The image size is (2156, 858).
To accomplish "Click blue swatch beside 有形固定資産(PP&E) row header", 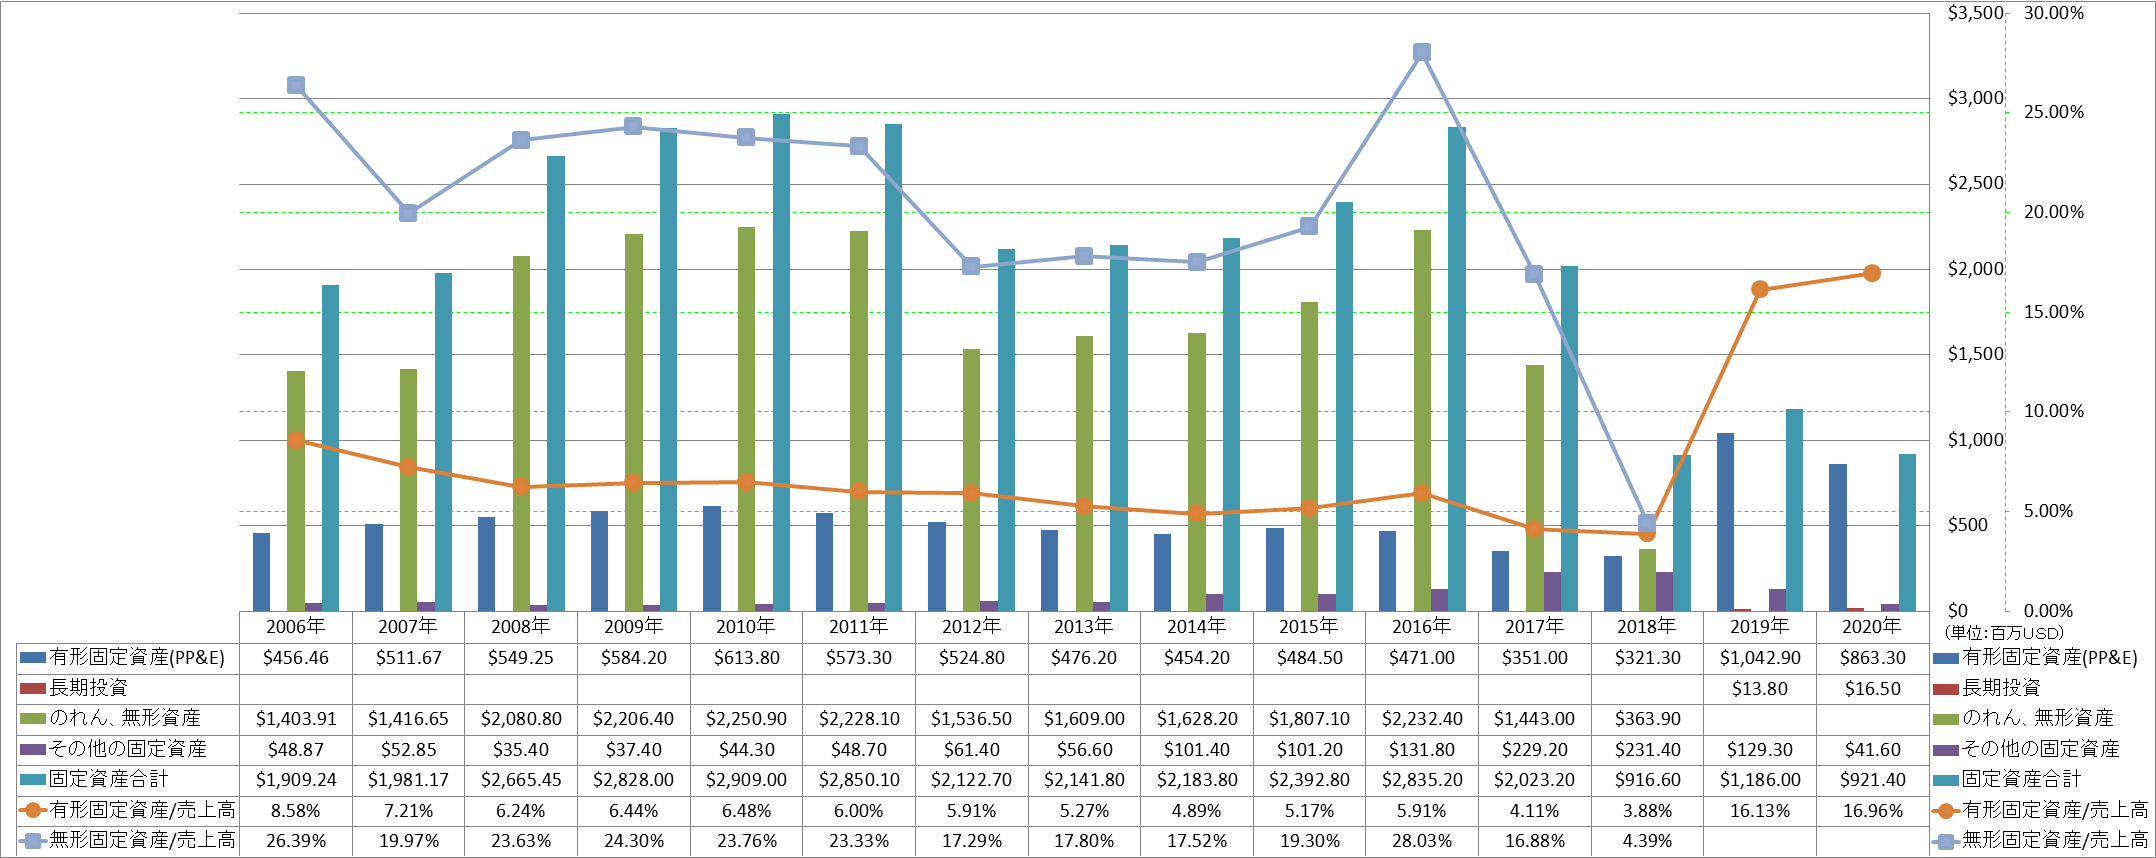I will [x=33, y=658].
